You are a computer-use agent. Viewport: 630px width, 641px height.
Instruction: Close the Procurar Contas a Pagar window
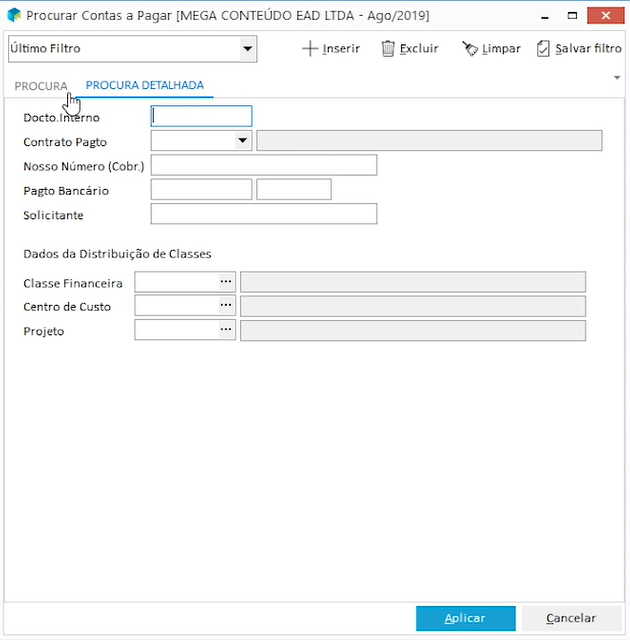tap(605, 16)
